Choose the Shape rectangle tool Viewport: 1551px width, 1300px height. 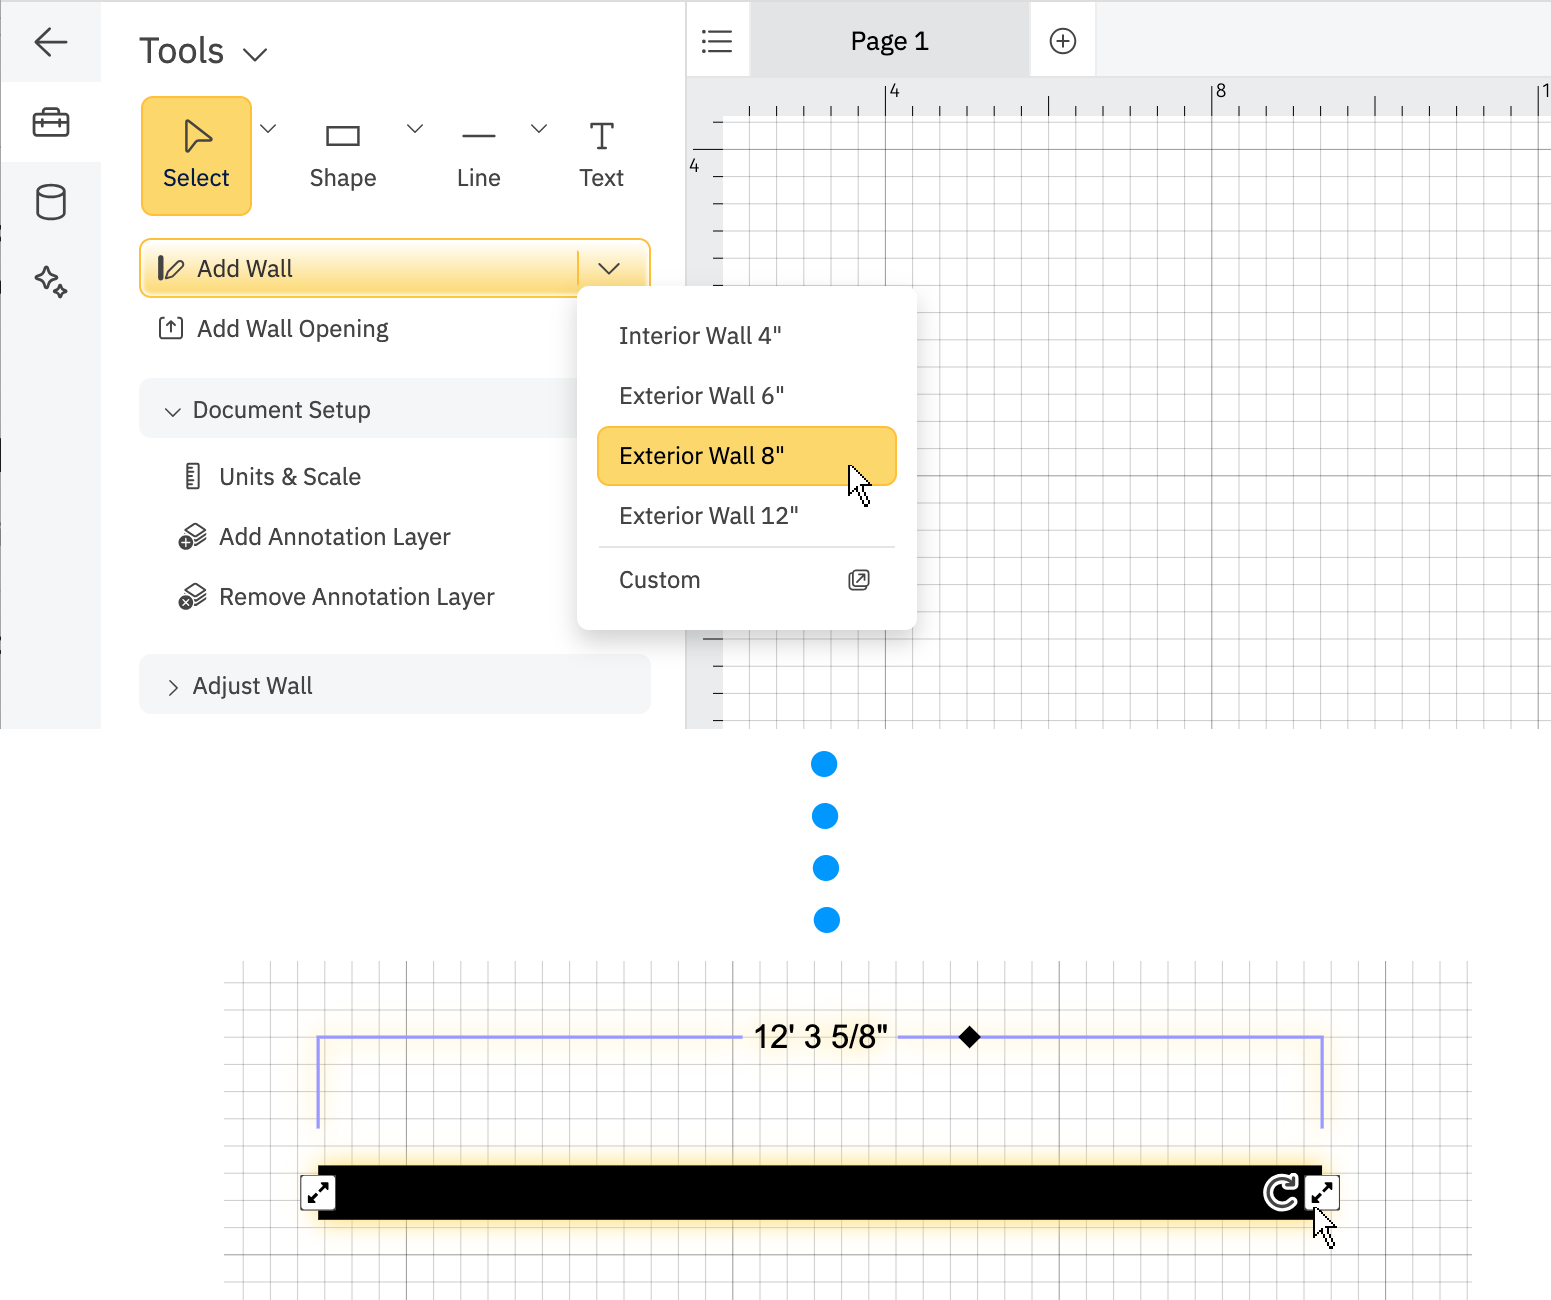click(x=343, y=156)
